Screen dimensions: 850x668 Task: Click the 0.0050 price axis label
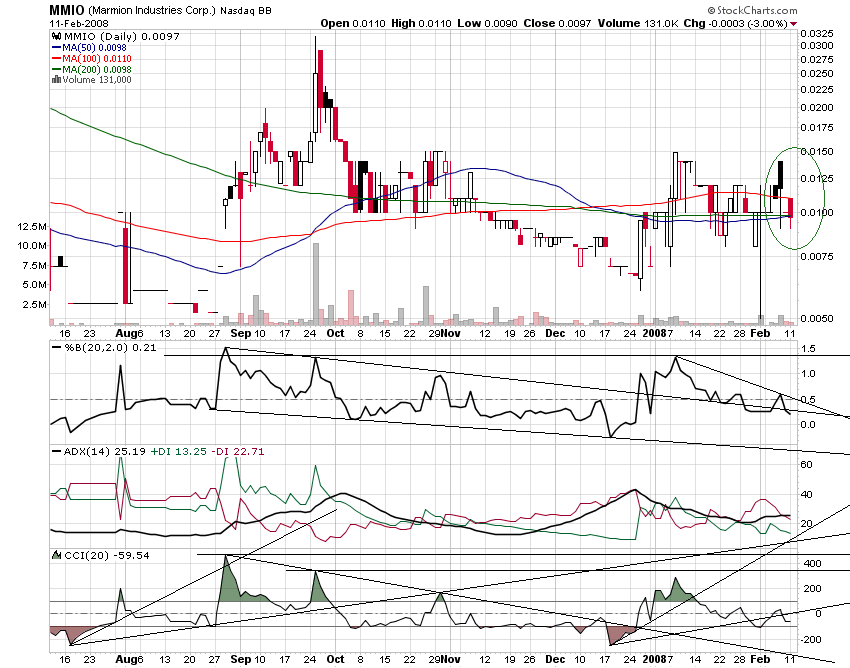click(817, 319)
